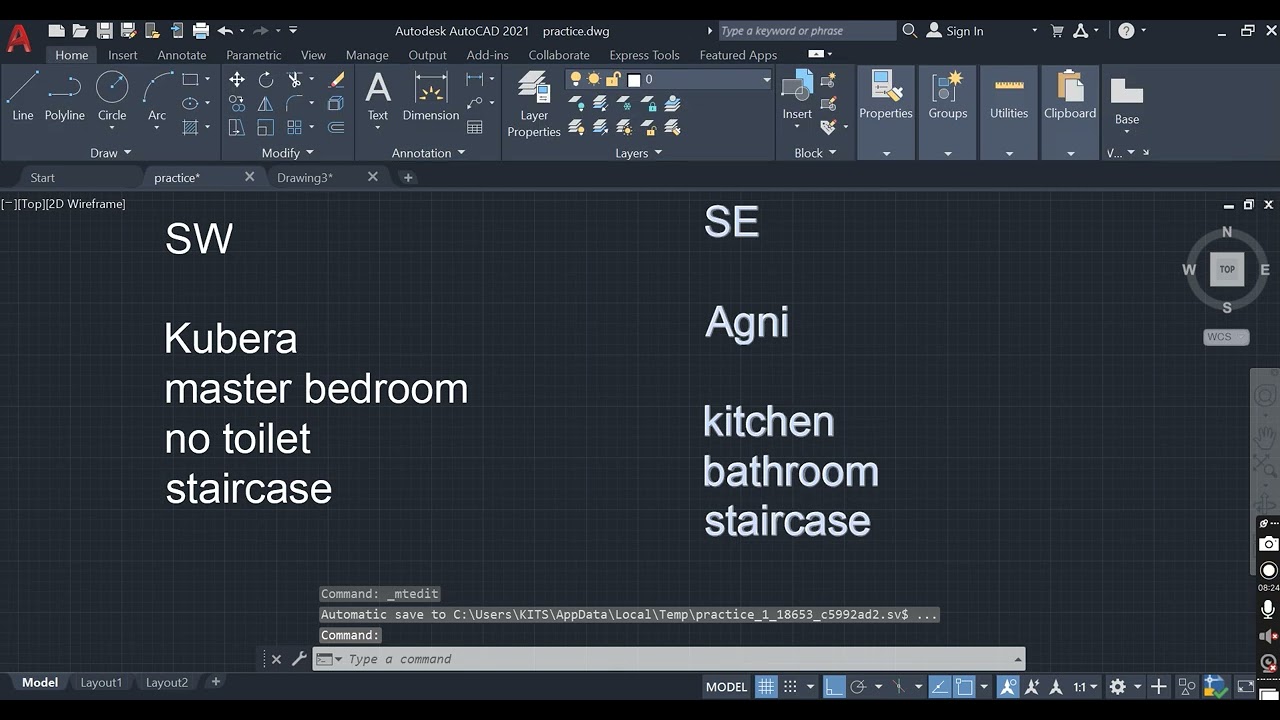Click the Rectangle tool icon

click(190, 79)
